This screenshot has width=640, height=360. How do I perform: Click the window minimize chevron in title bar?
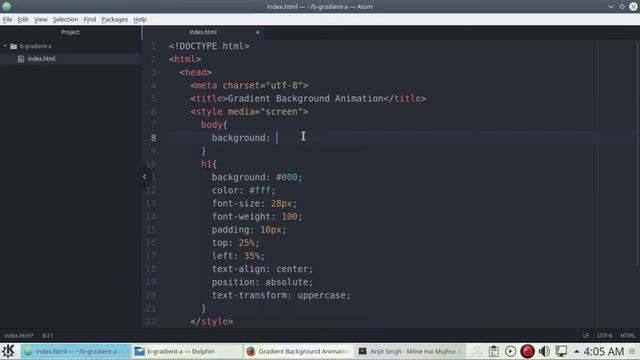pyautogui.click(x=611, y=6)
